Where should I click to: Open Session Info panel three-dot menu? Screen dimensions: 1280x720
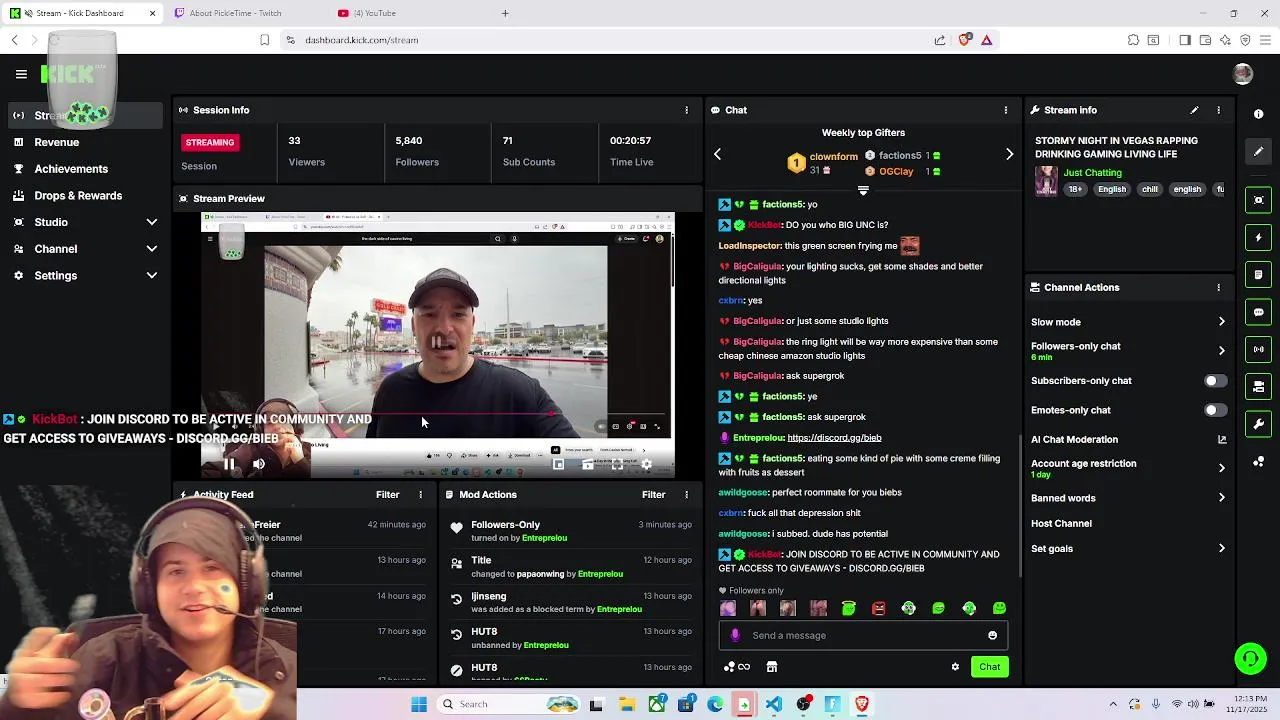pos(686,110)
